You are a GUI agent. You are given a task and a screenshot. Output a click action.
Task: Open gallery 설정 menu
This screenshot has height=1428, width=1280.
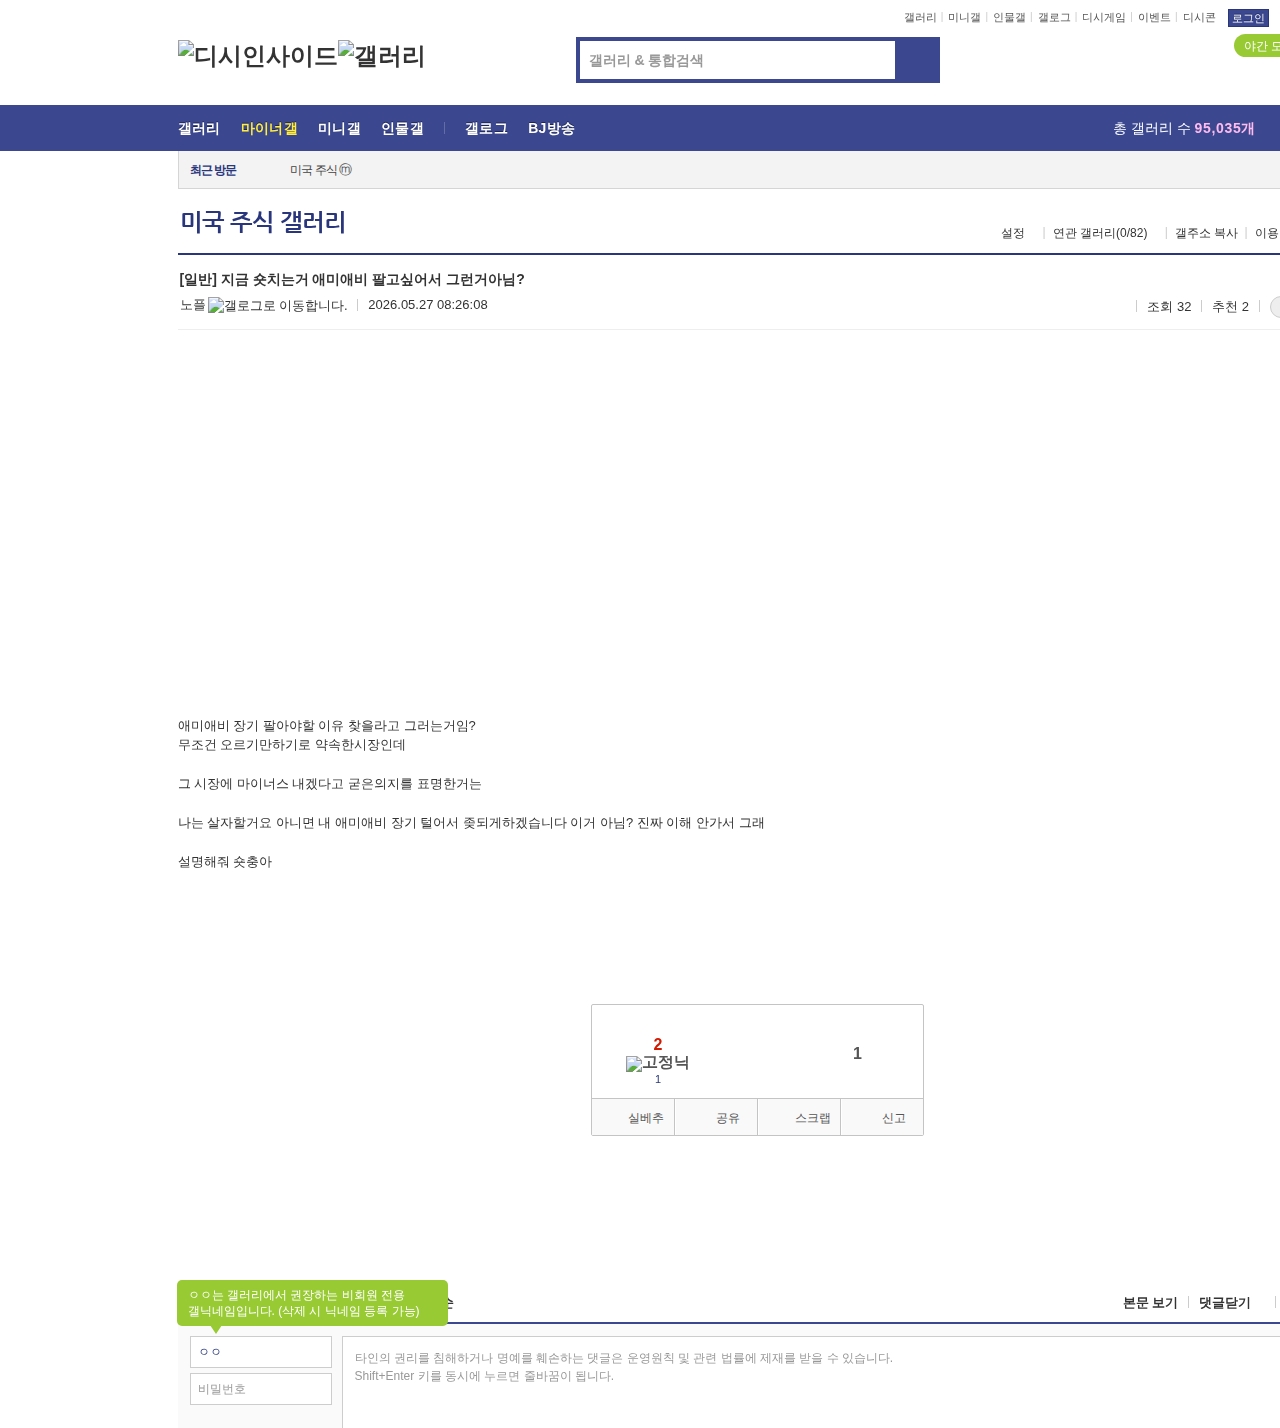(x=1013, y=233)
